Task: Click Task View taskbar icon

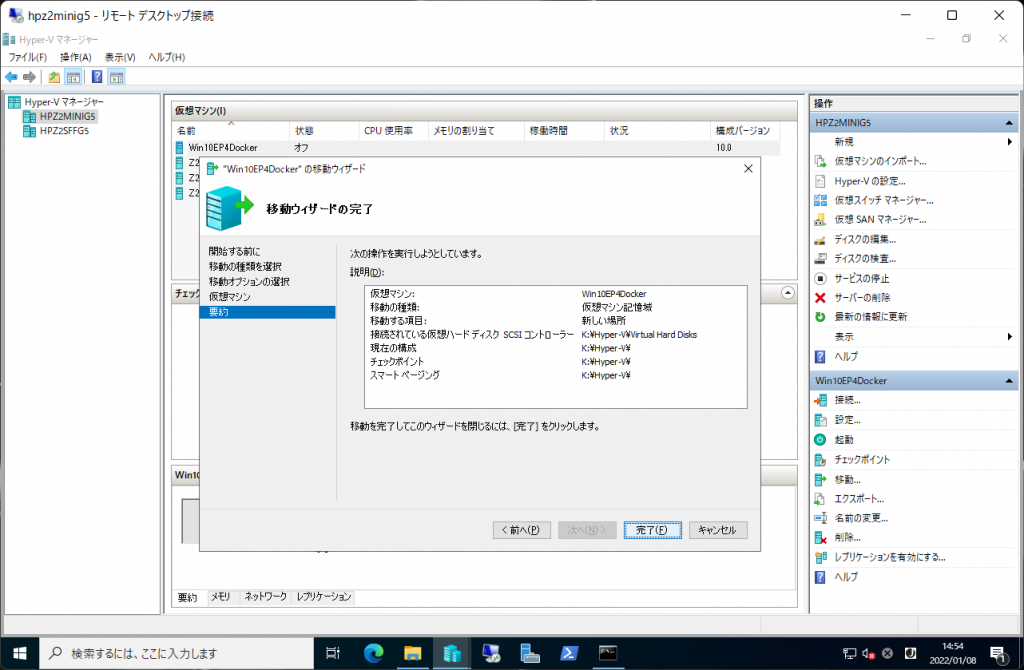Action: coord(333,653)
